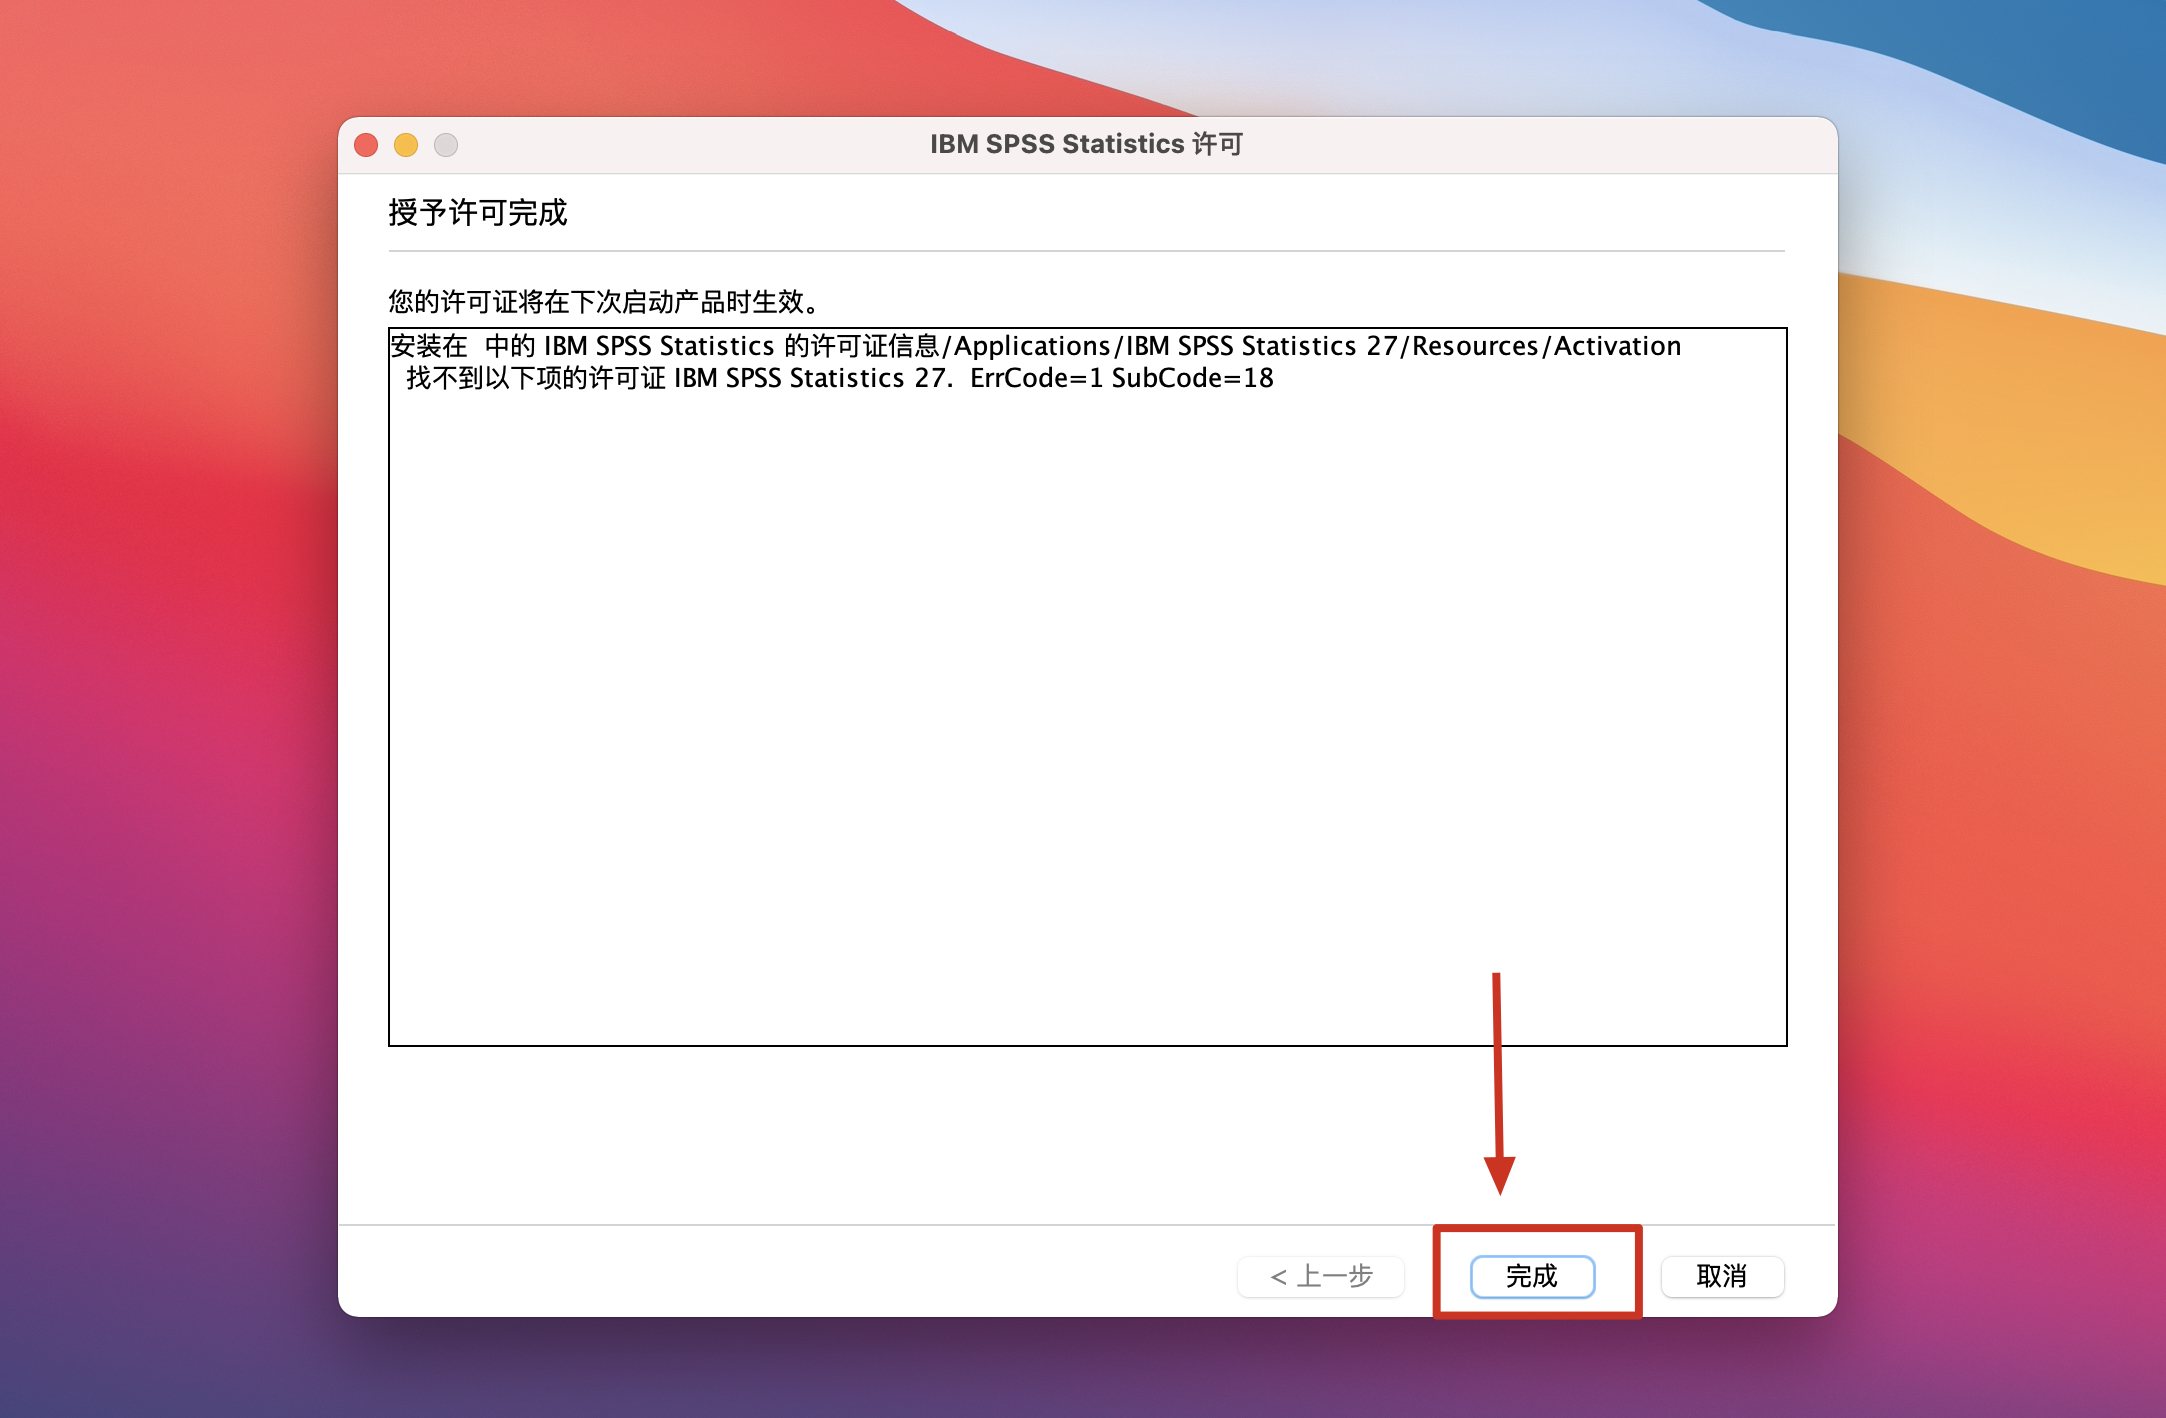This screenshot has height=1418, width=2166.
Task: Close the SPSS license window
Action: coord(366,145)
